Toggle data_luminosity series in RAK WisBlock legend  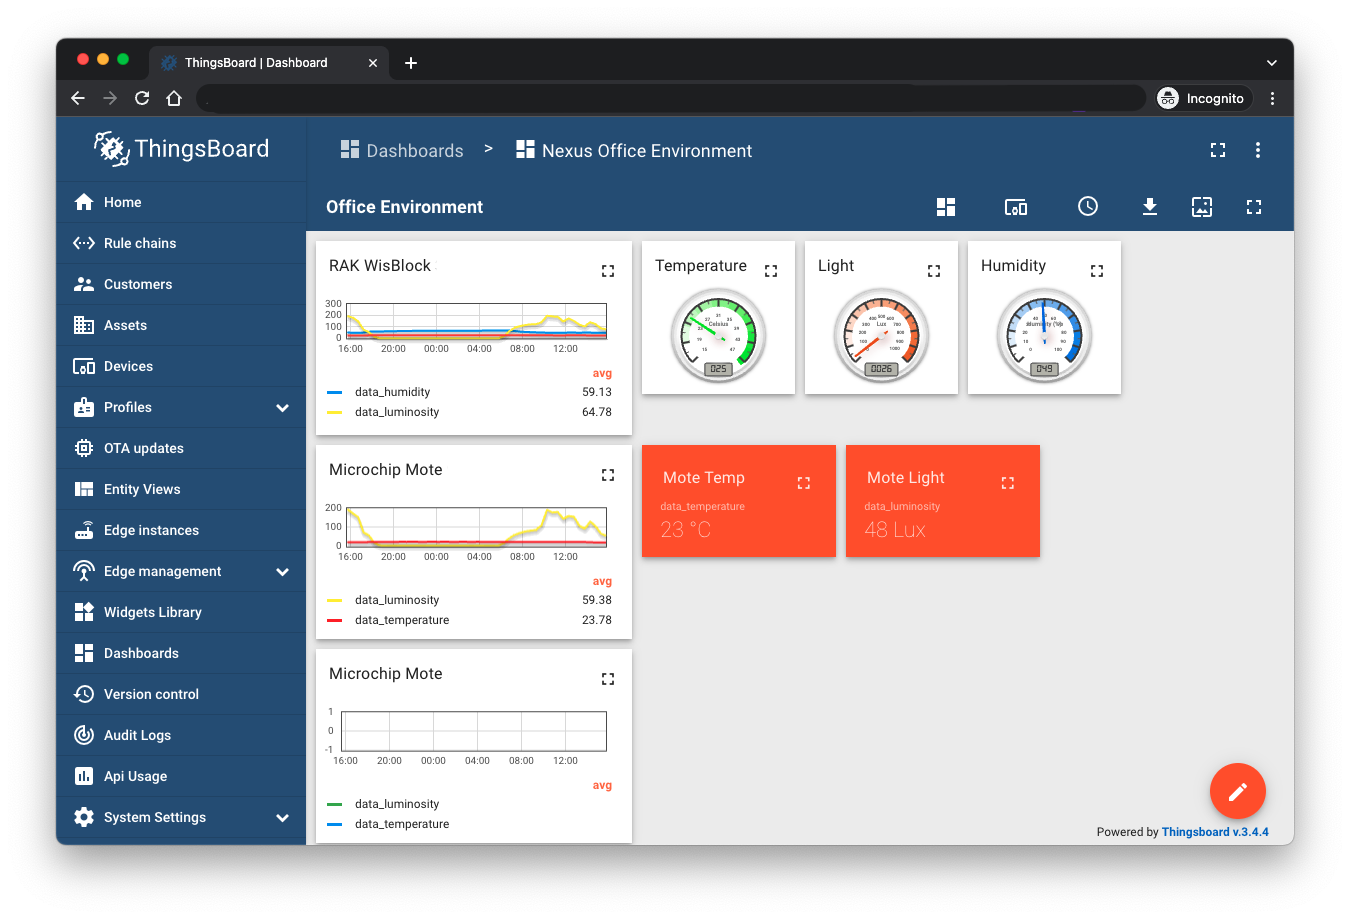[396, 412]
